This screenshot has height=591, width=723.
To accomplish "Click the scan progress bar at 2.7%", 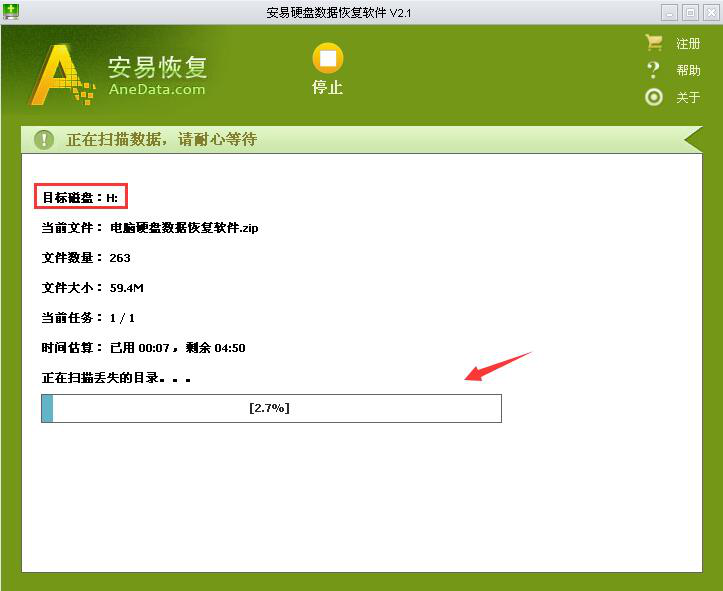I will 271,408.
